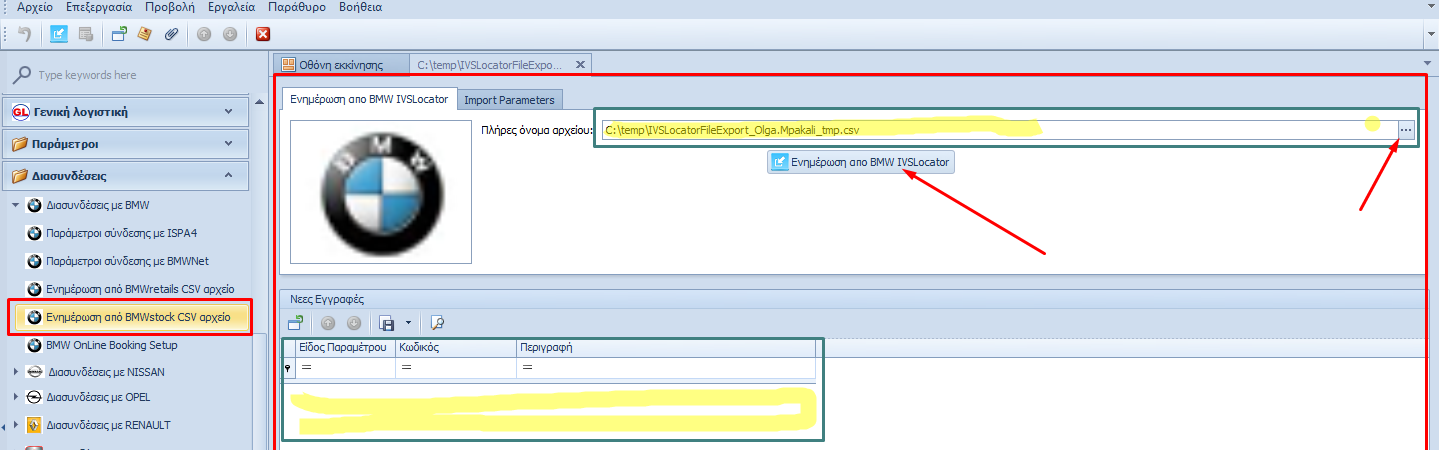Open the dropdown arrow beside the save icon
The width and height of the screenshot is (1439, 450).
click(409, 323)
